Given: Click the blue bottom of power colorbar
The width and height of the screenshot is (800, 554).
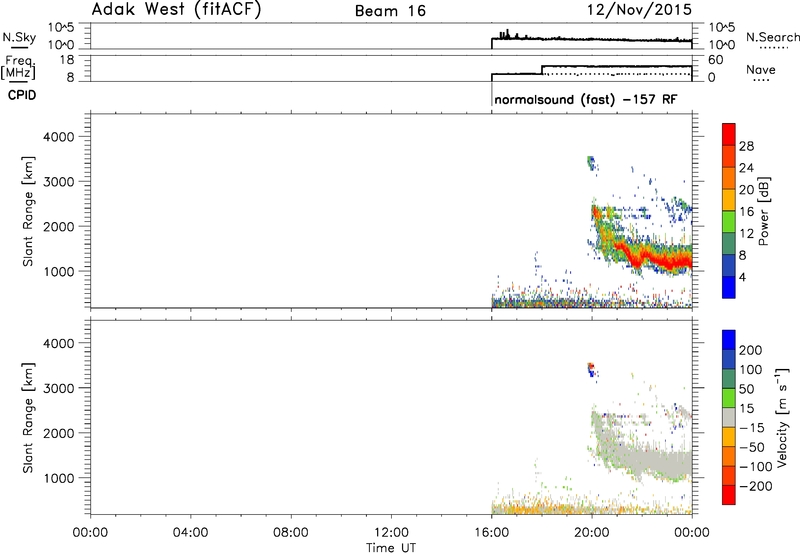Looking at the screenshot, I should [729, 287].
